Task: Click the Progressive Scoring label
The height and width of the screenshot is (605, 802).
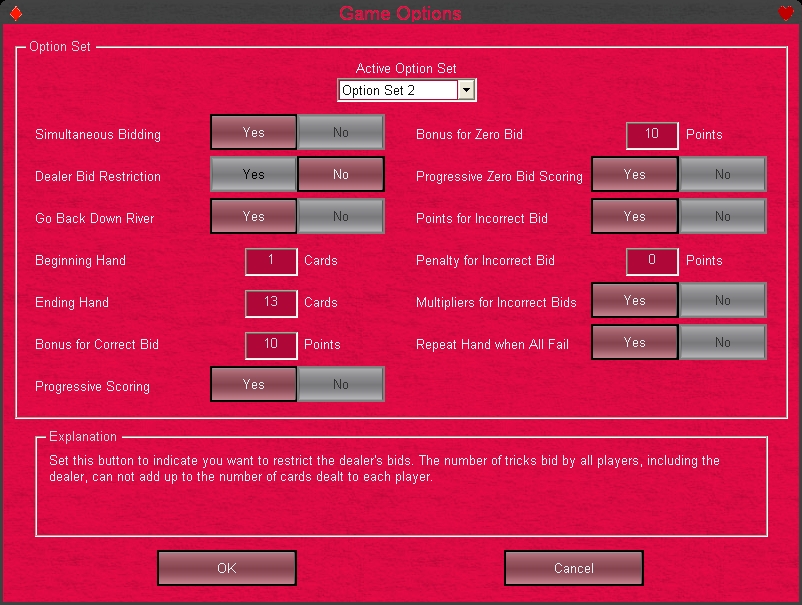Action: [93, 386]
